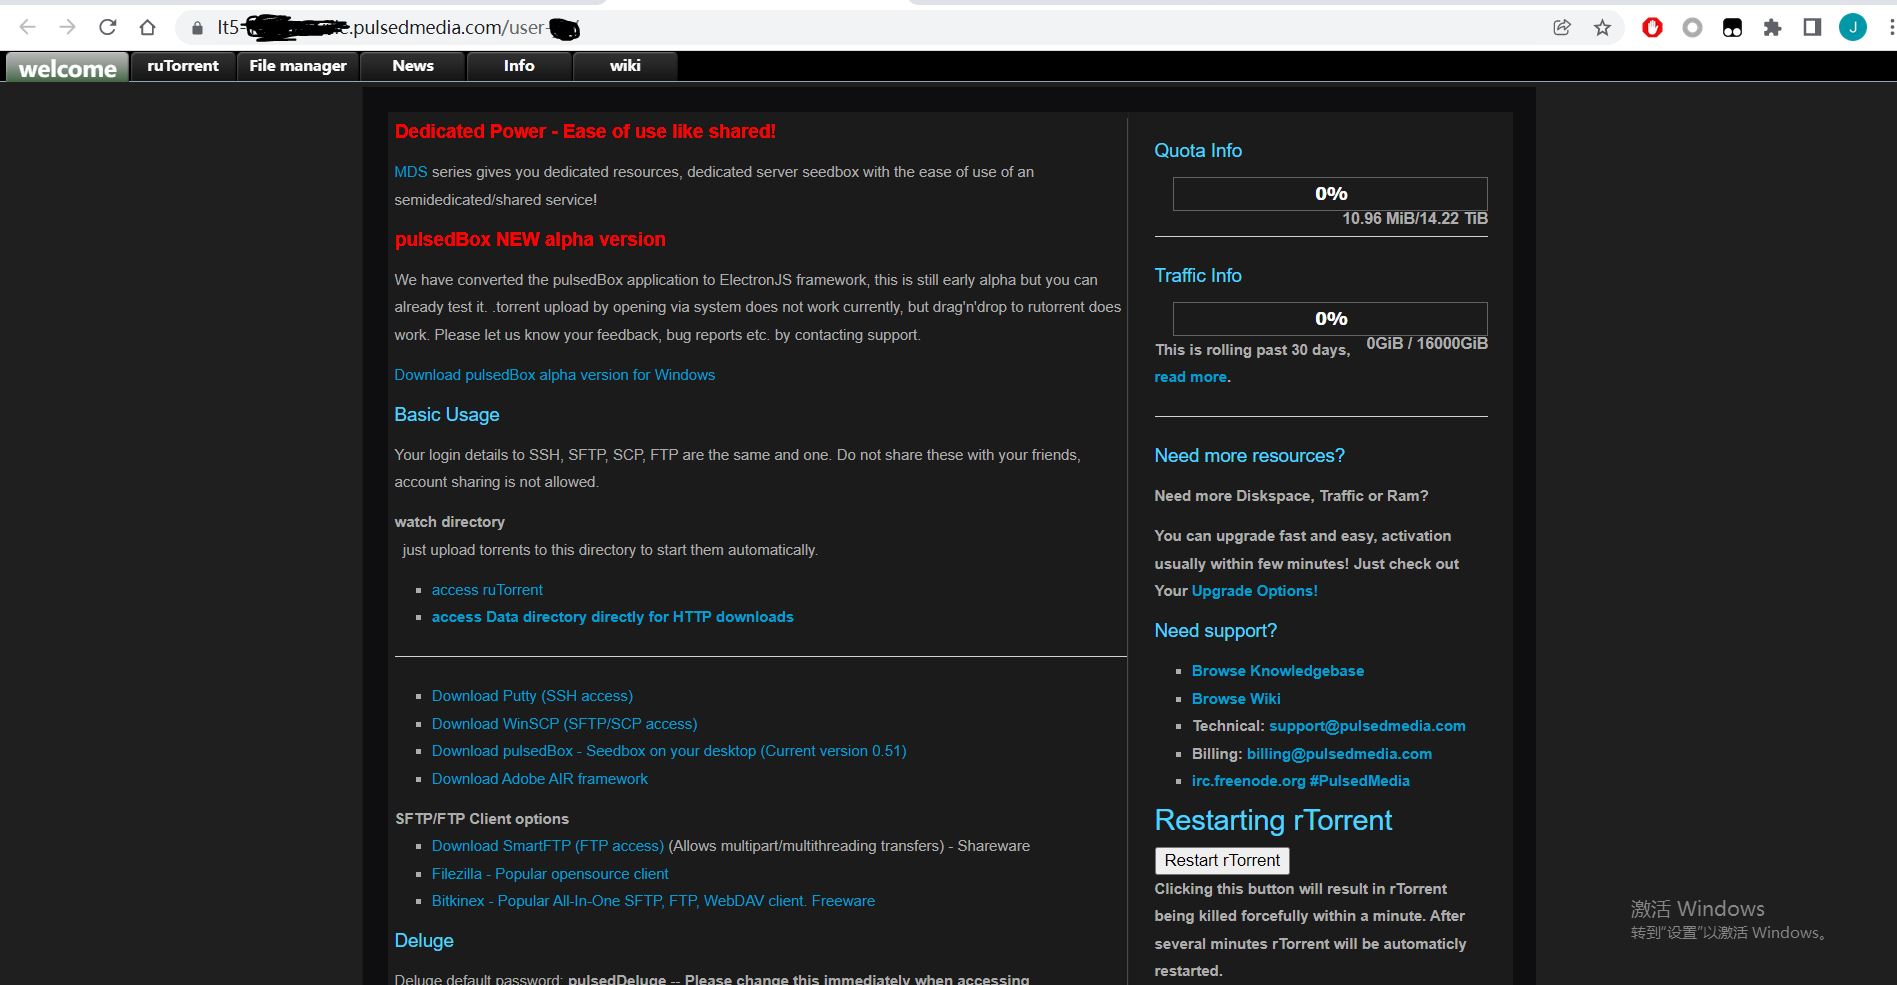The image size is (1897, 985).
Task: Click the Dedicated Power heading
Action: pos(585,132)
